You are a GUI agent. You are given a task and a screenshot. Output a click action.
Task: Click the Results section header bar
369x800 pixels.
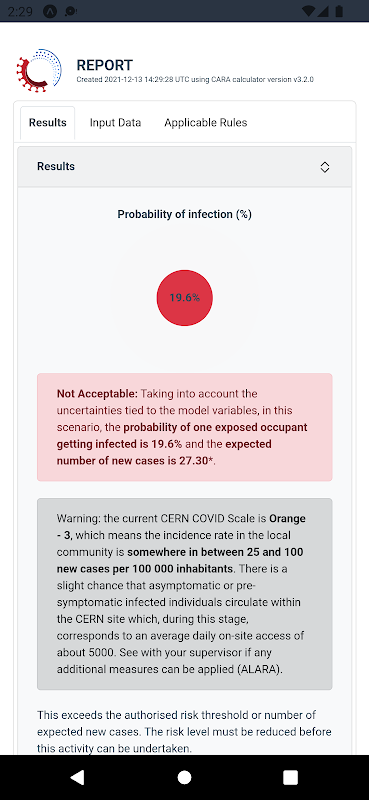184,167
